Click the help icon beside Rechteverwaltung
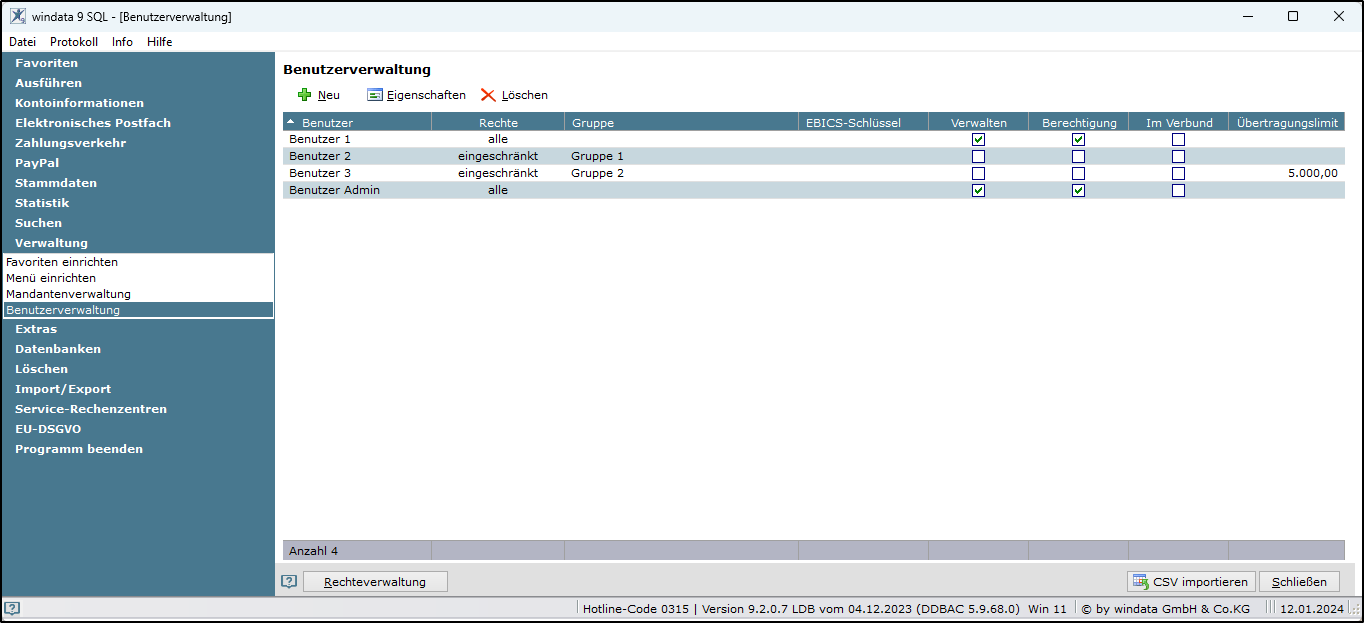 289,582
